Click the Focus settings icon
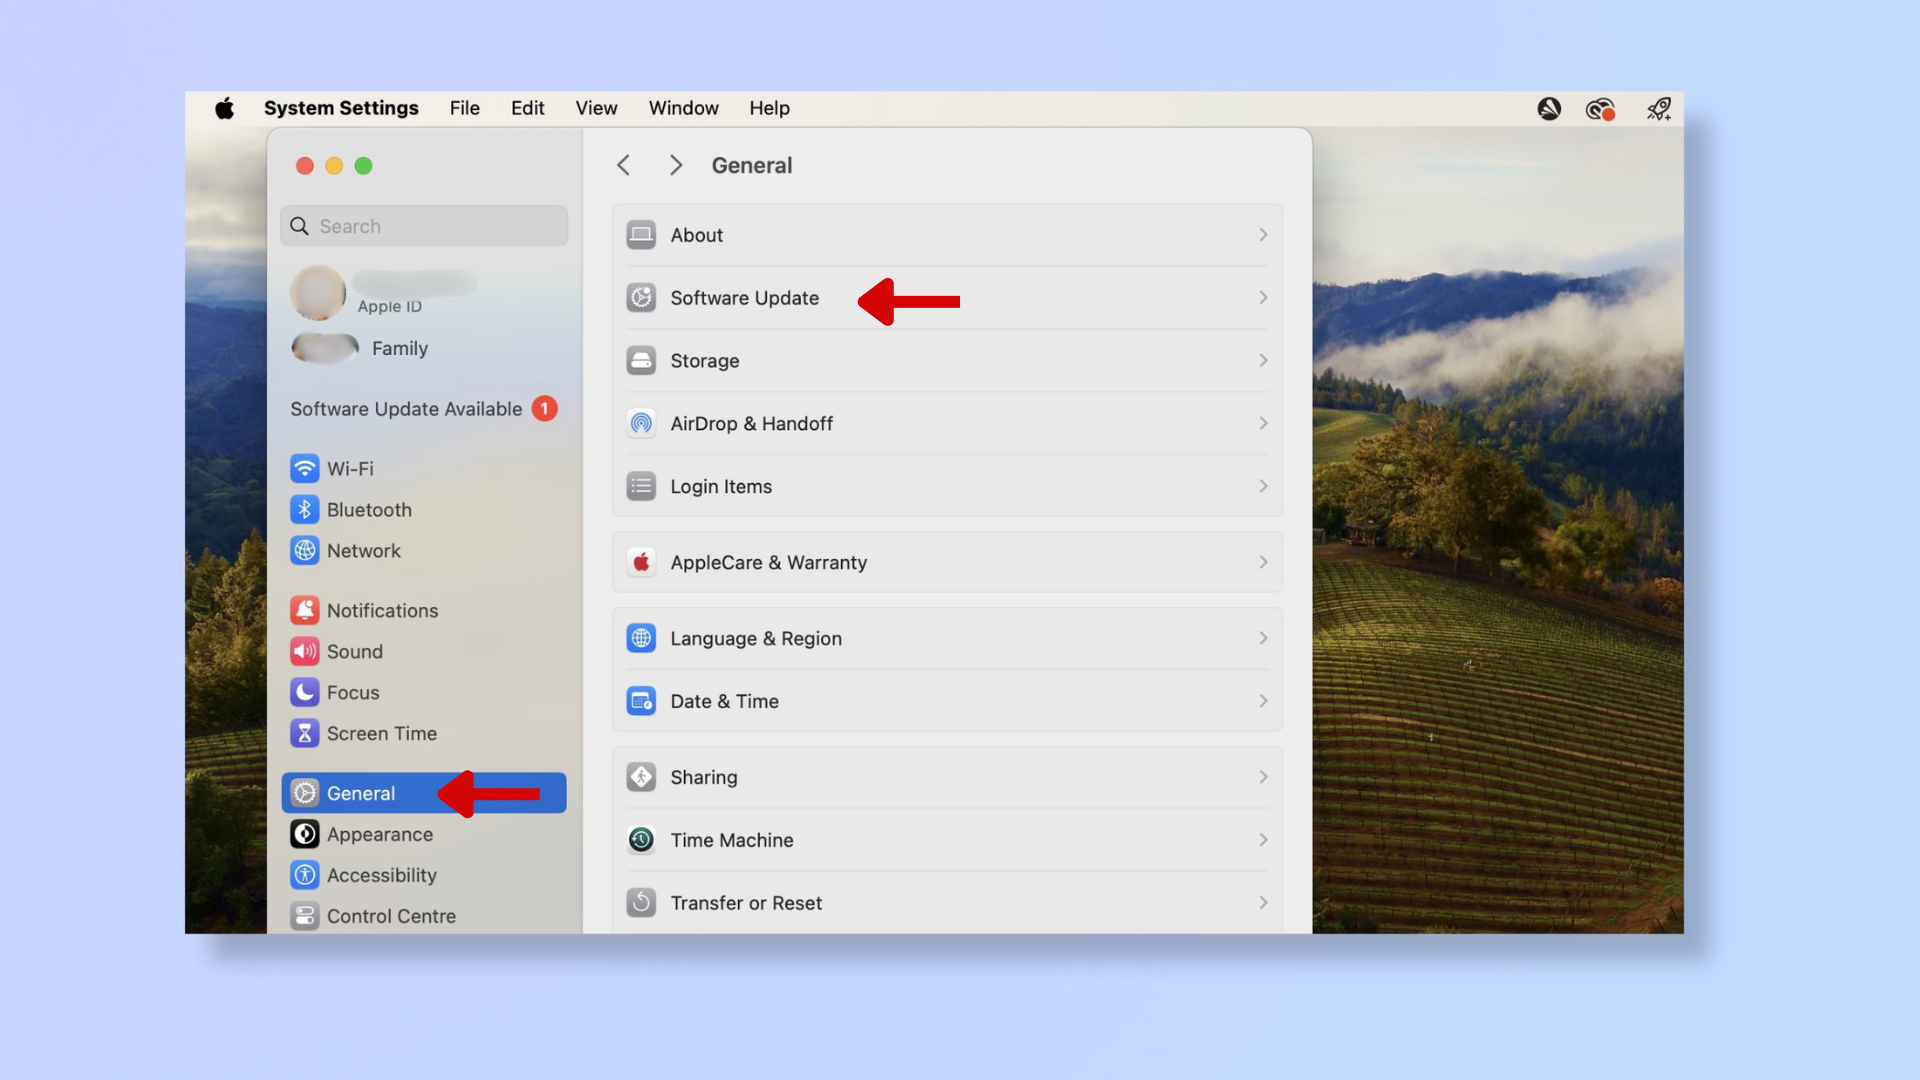The height and width of the screenshot is (1080, 1920). 305,691
